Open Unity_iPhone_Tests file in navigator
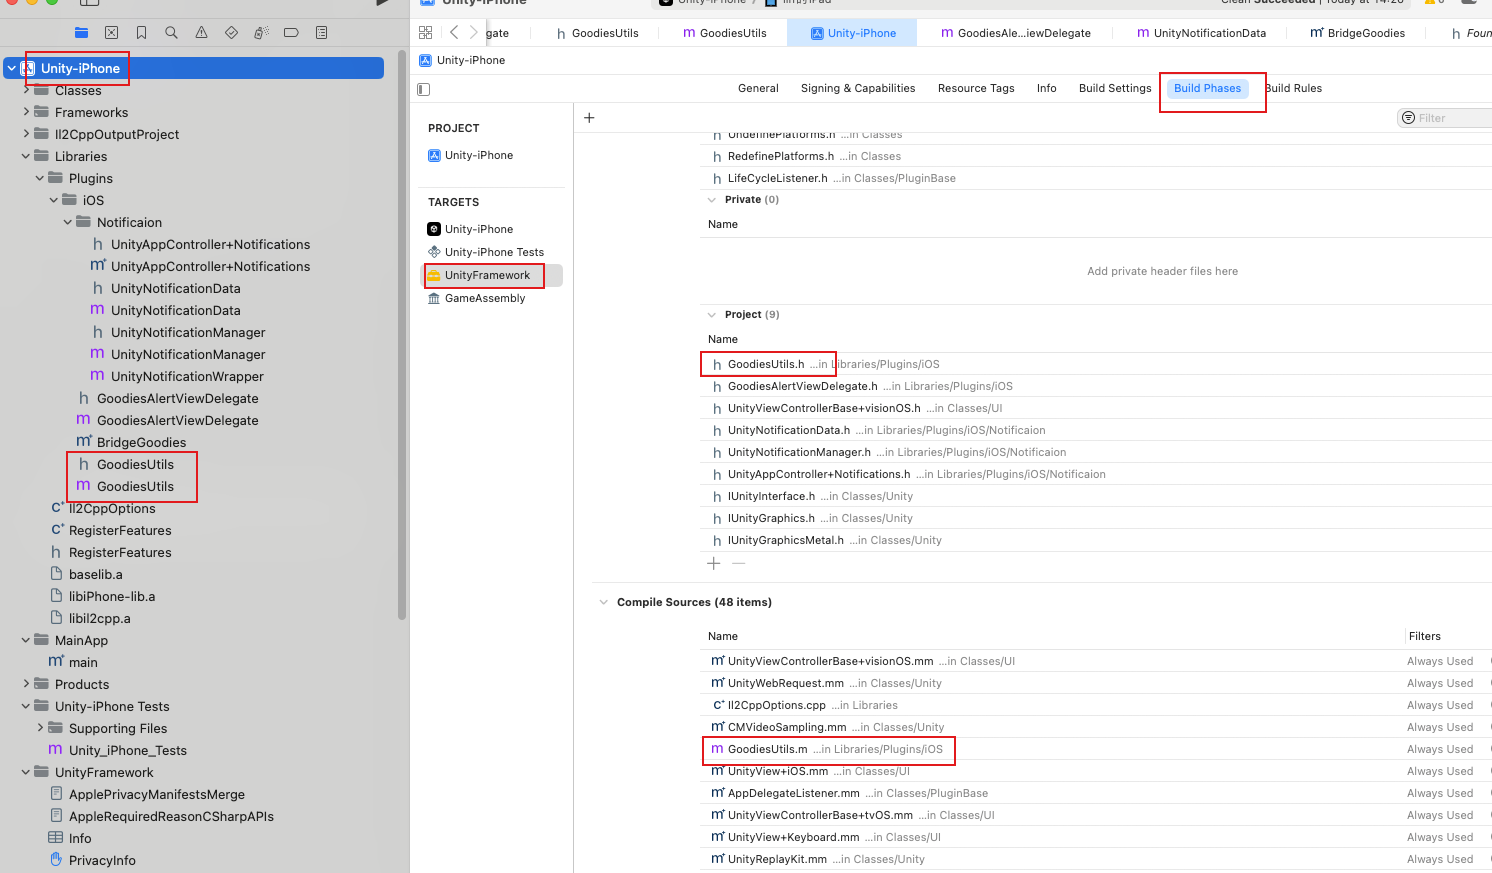The height and width of the screenshot is (873, 1492). coord(127,750)
